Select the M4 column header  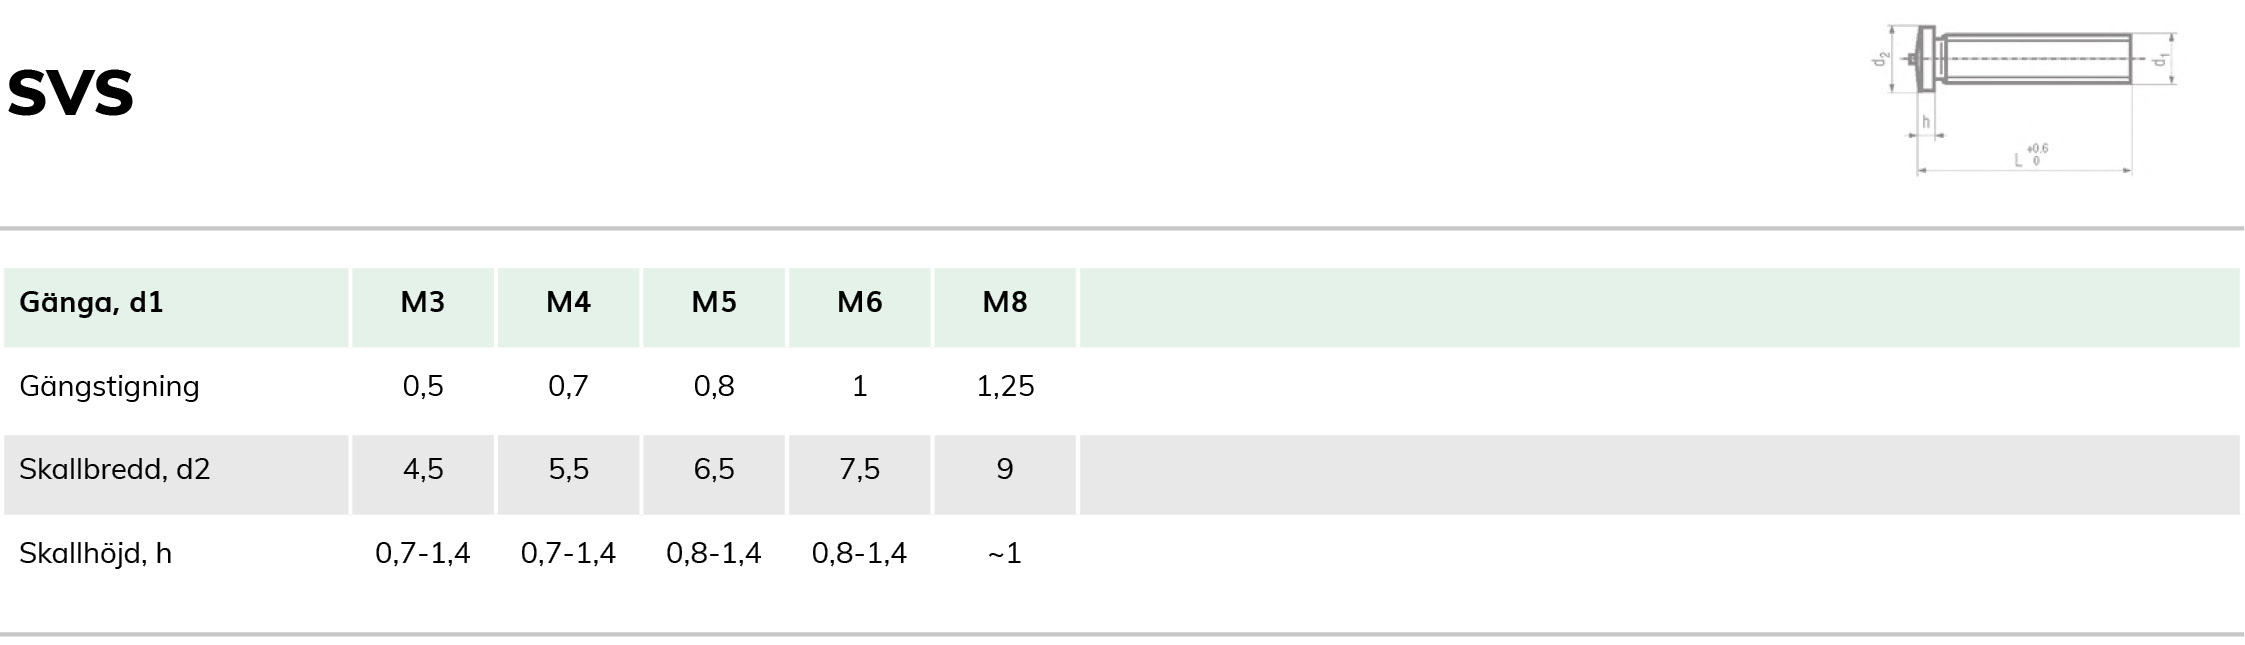568,308
